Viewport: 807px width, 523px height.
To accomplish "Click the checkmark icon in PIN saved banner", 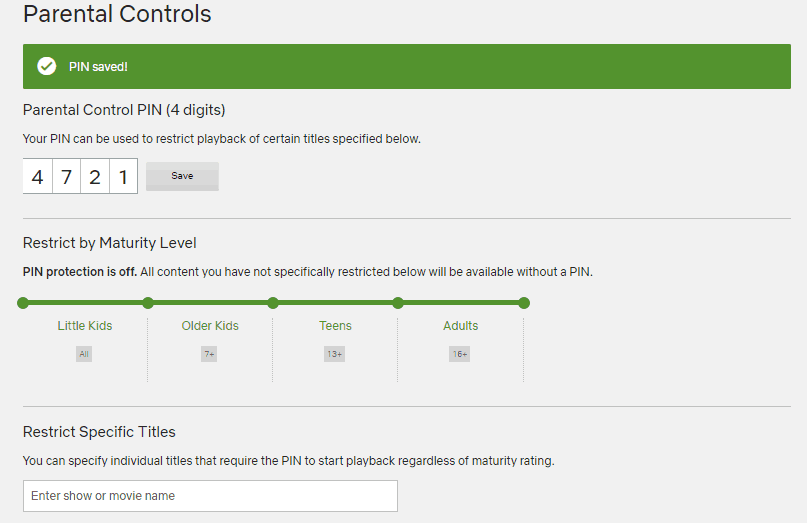I will coord(46,67).
